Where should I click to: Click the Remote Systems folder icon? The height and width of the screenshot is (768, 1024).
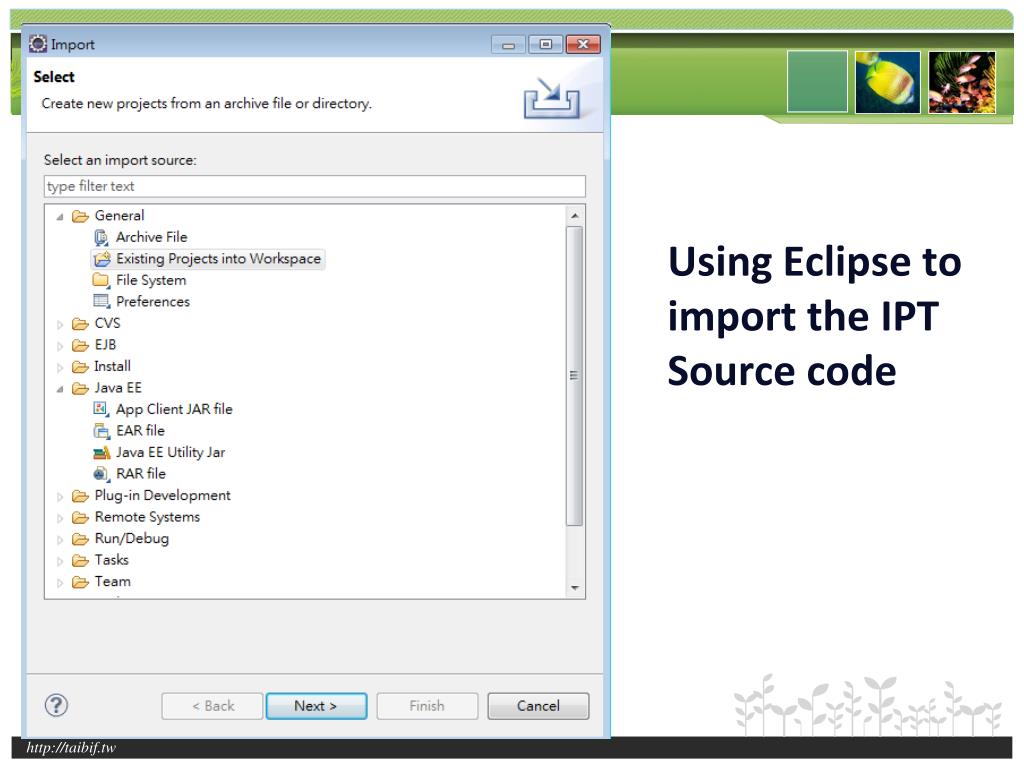(80, 518)
